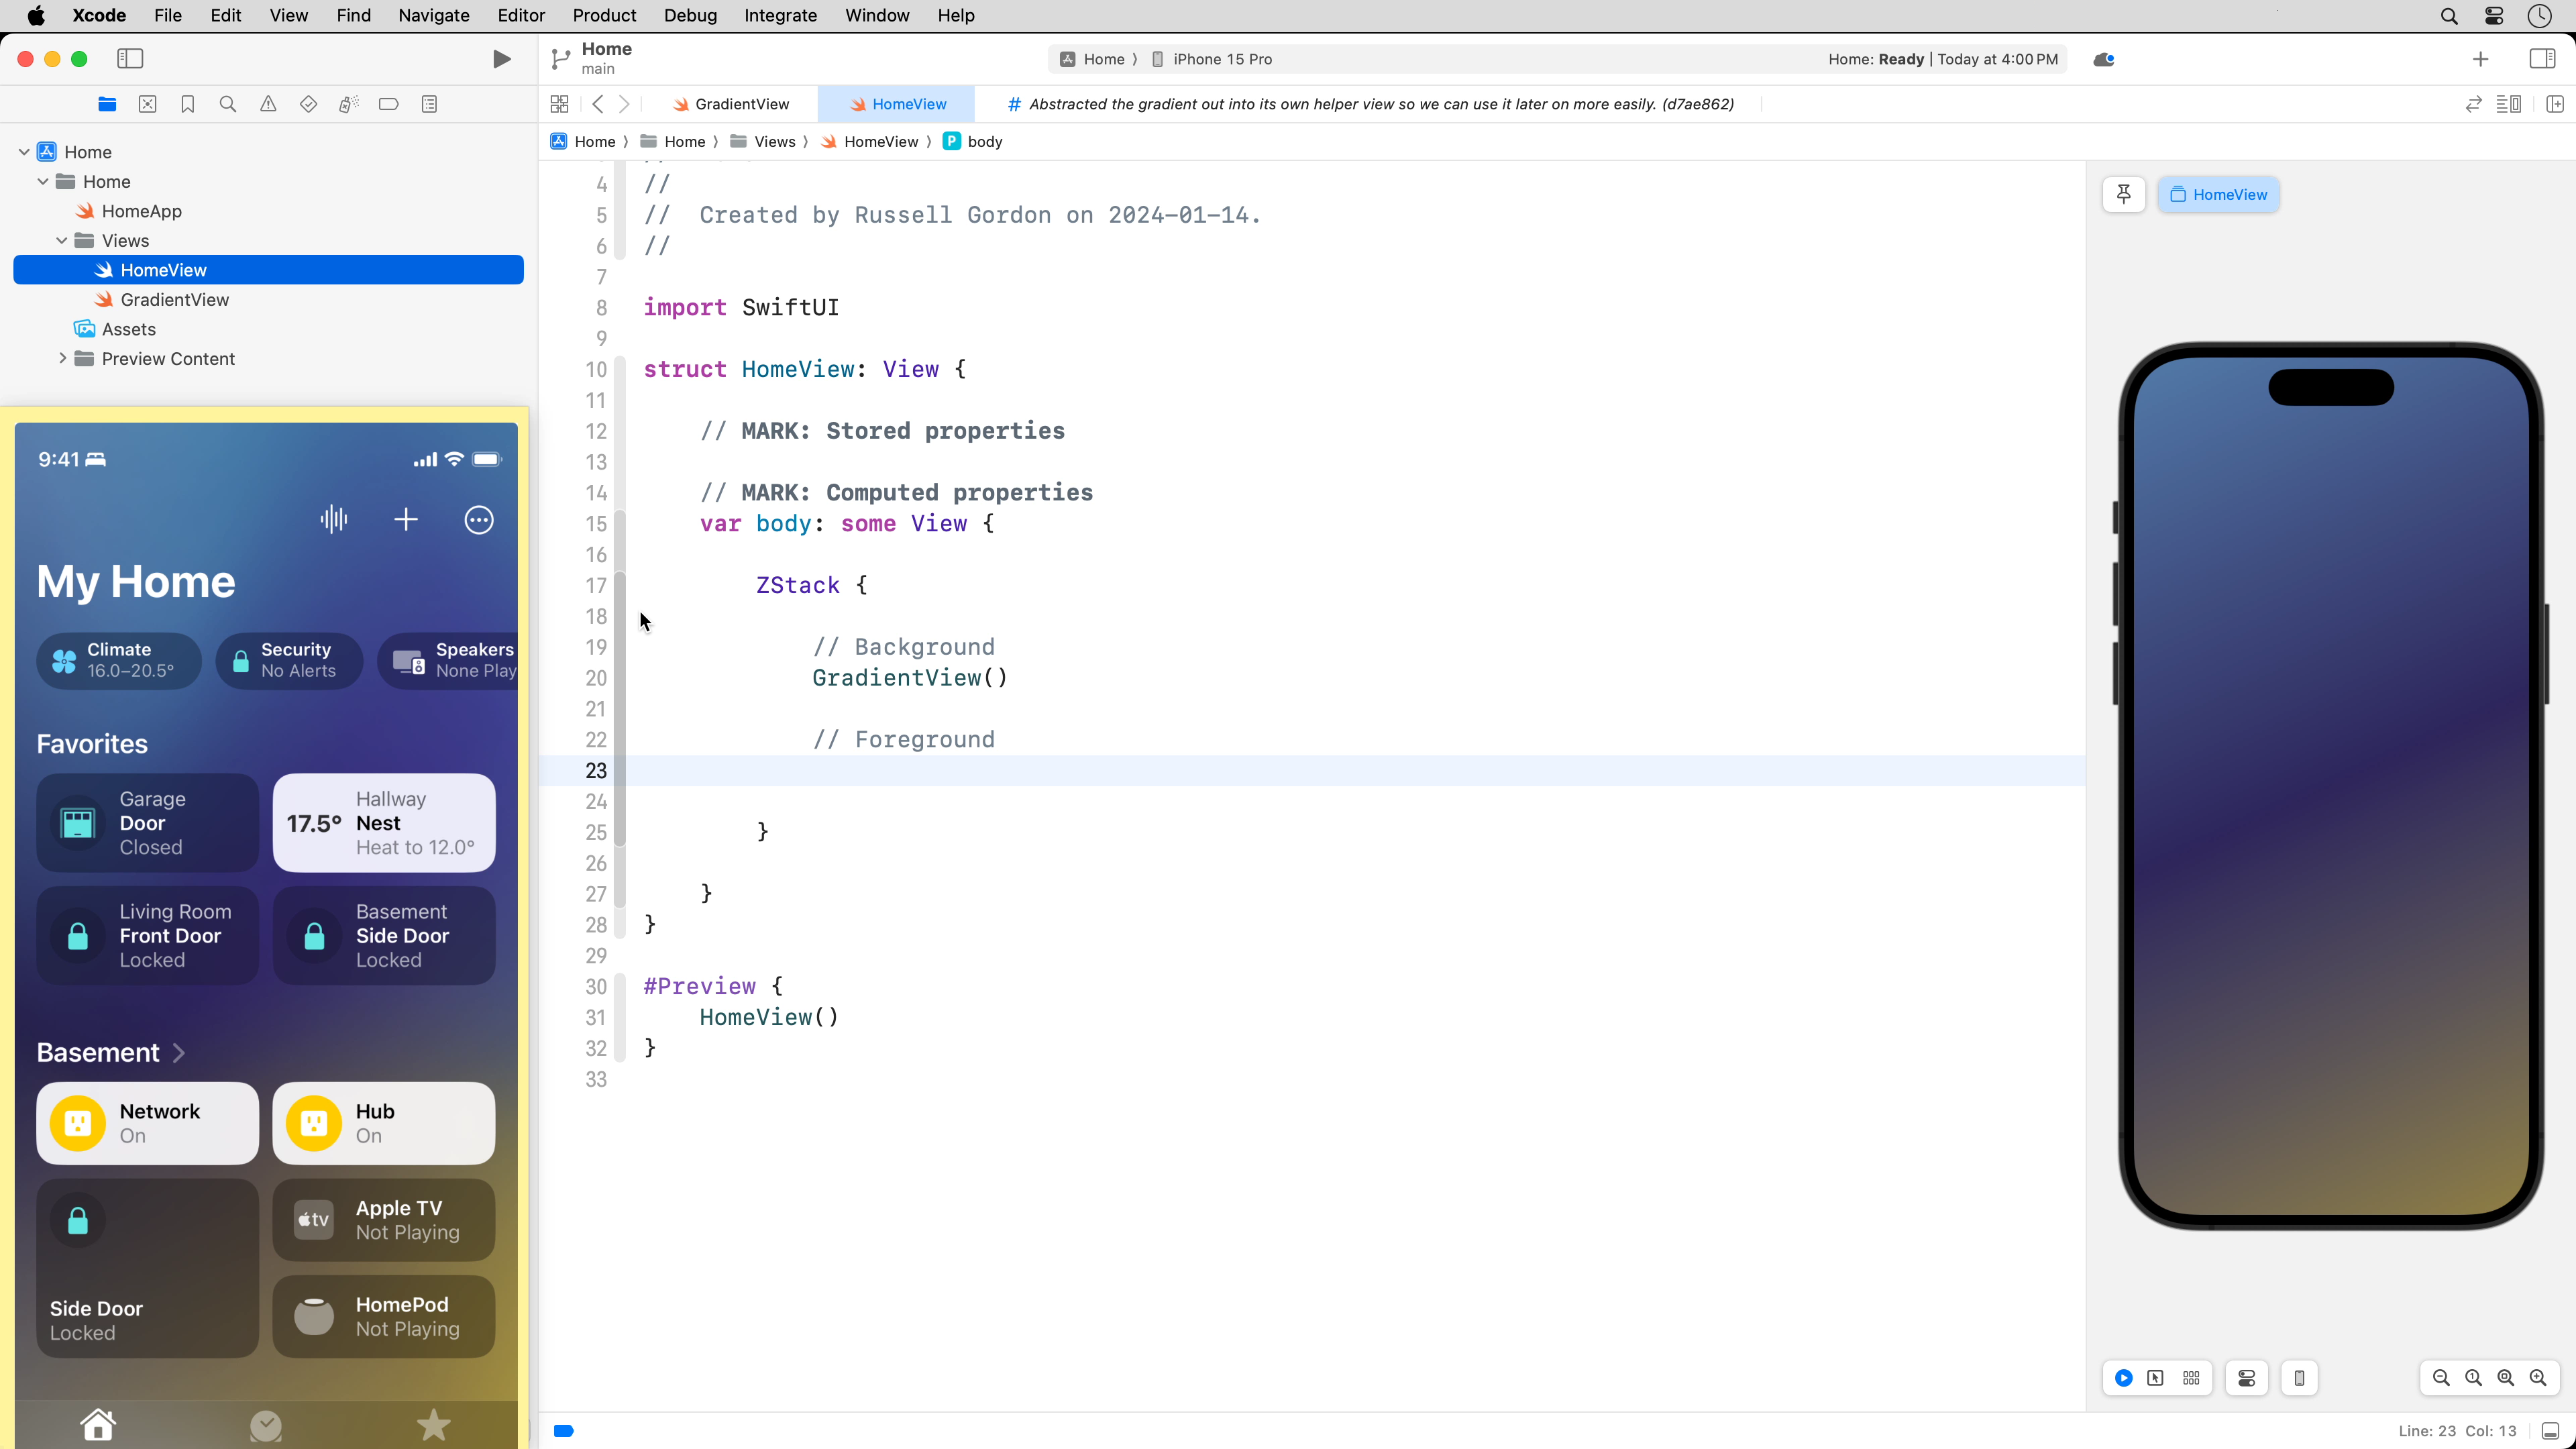
Task: Switch canvas to Selectable mode
Action: point(2156,1378)
